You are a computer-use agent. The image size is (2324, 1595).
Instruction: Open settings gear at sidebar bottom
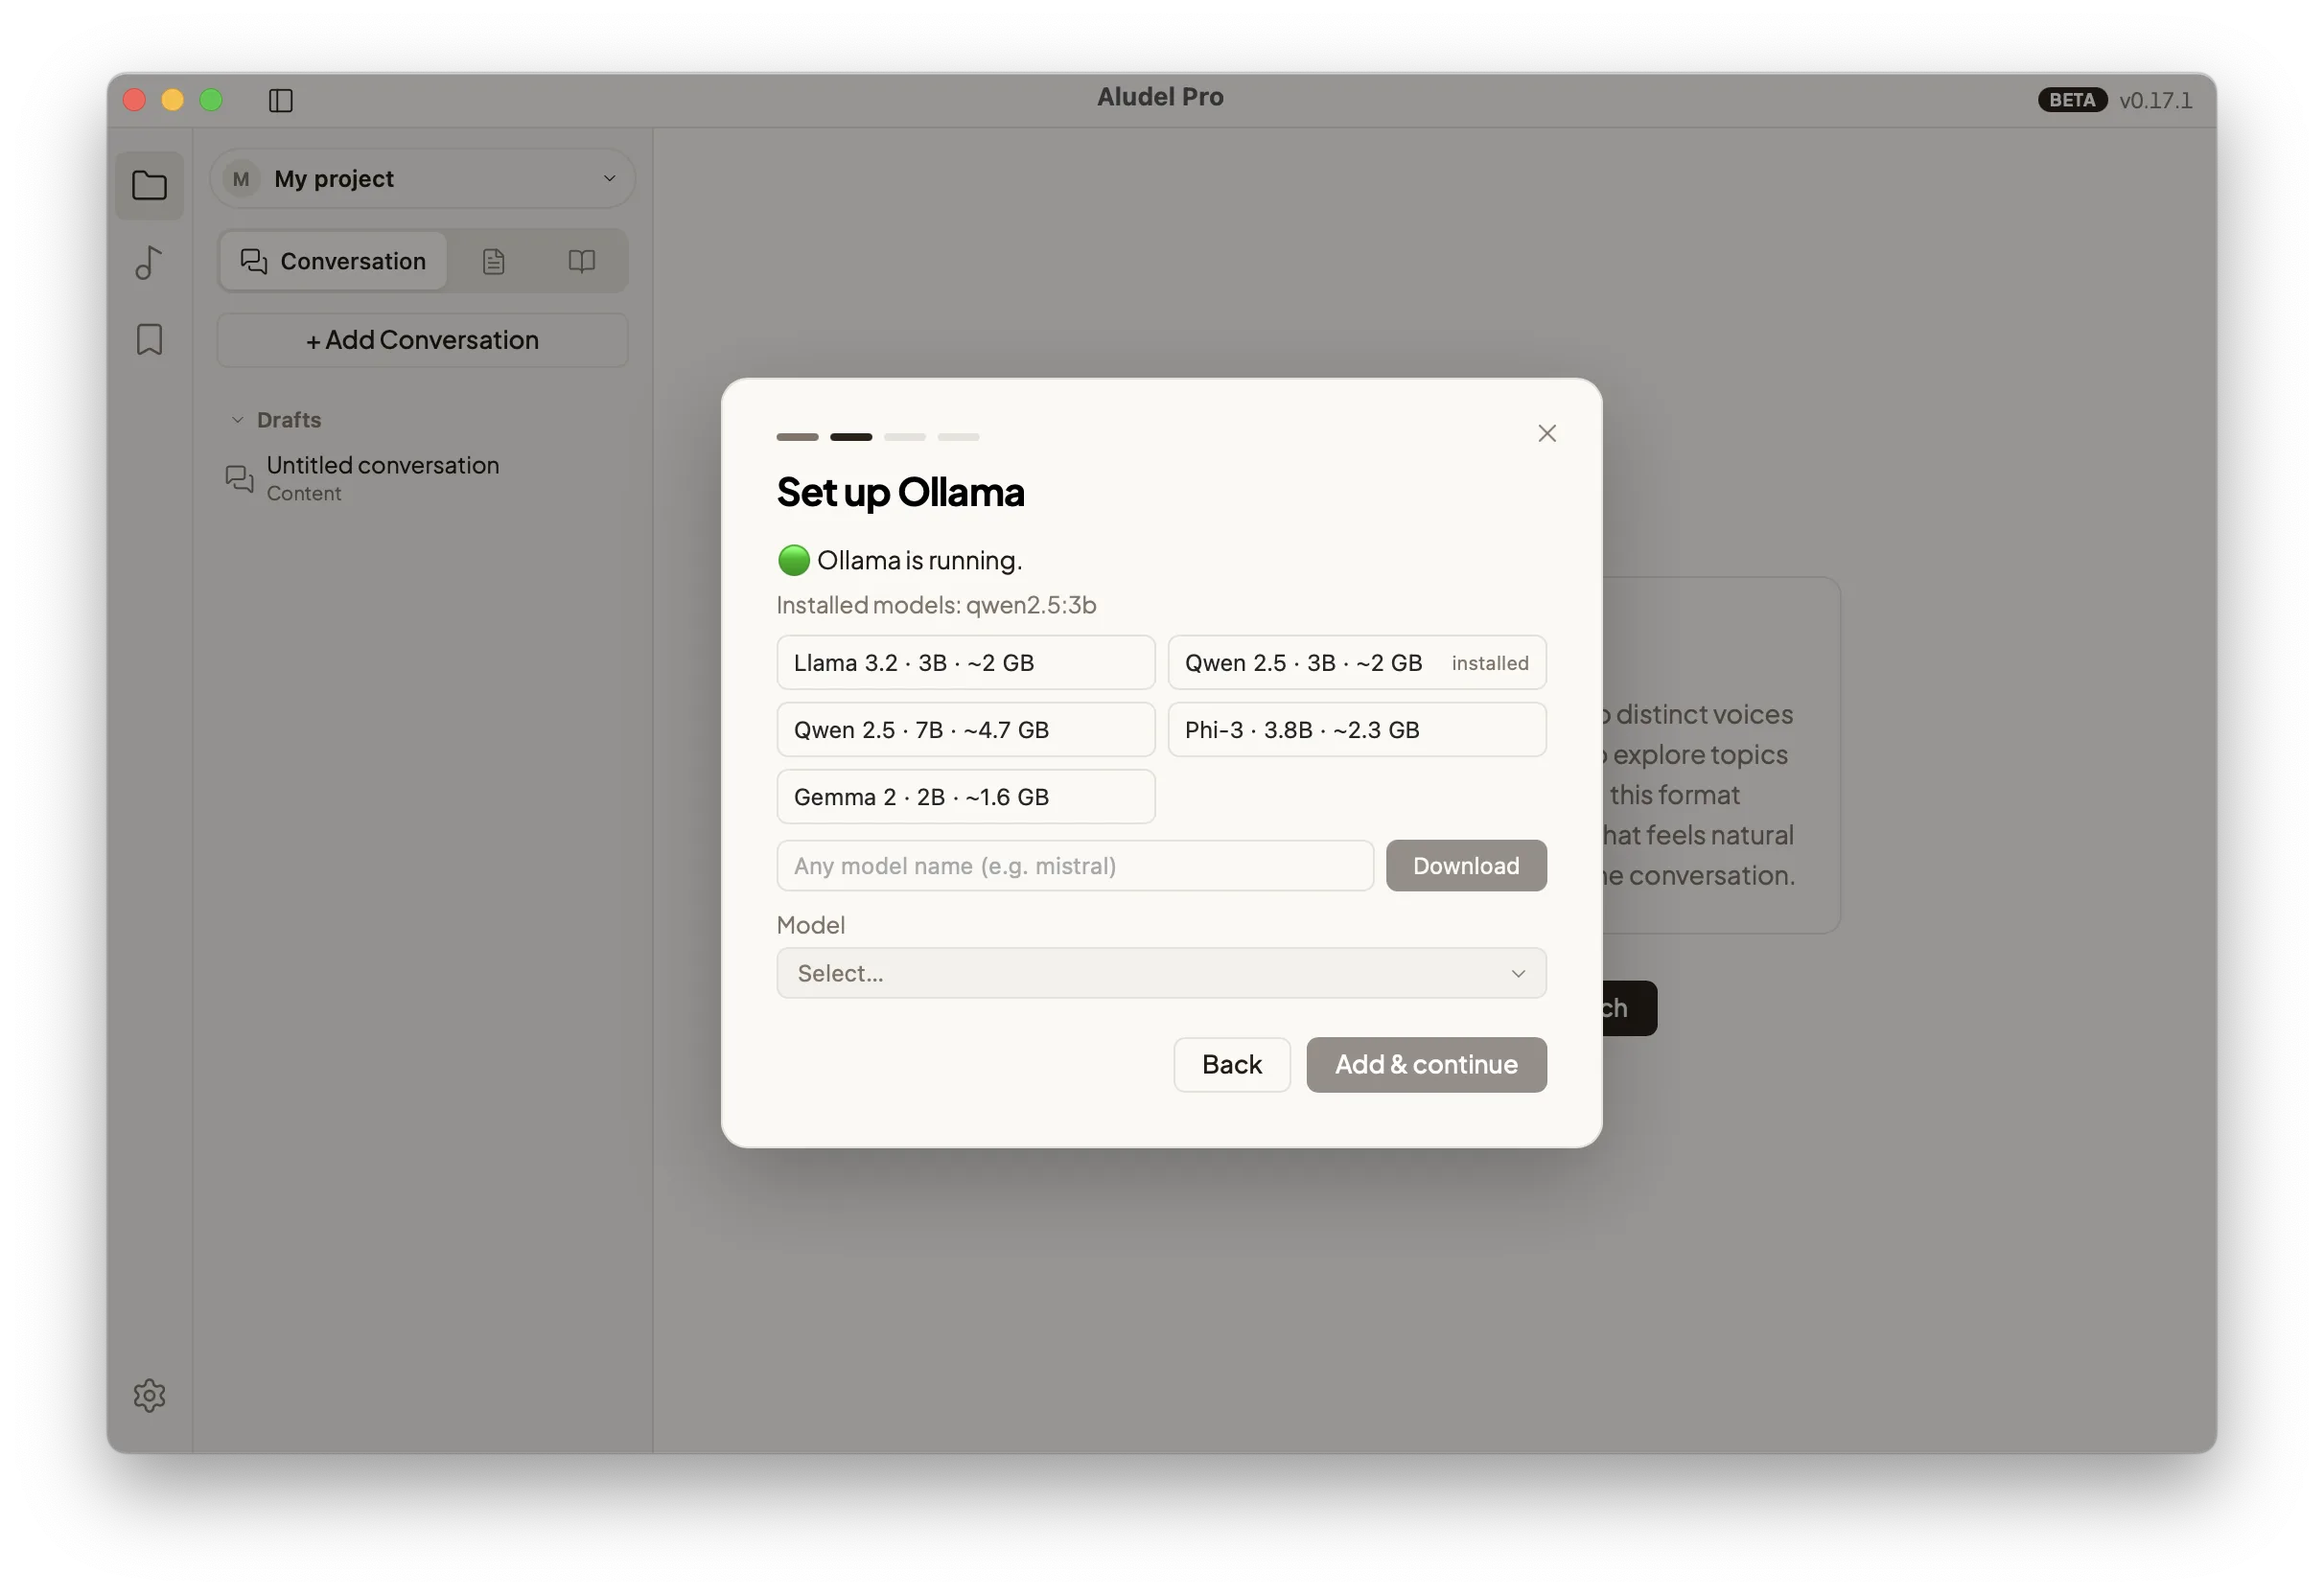coord(149,1394)
